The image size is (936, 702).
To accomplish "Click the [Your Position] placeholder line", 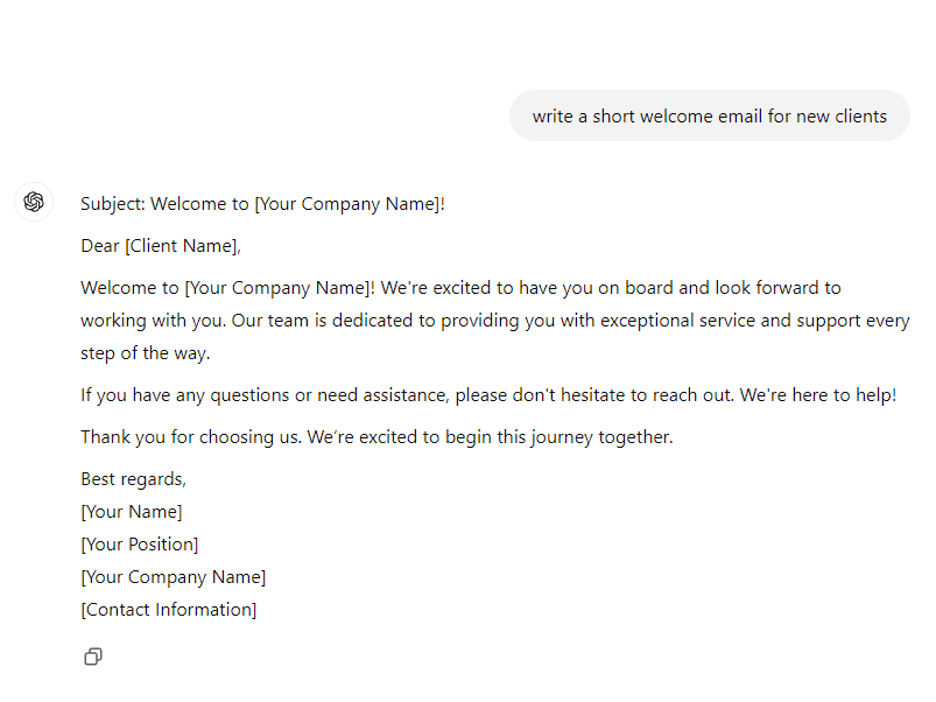I will [x=139, y=544].
